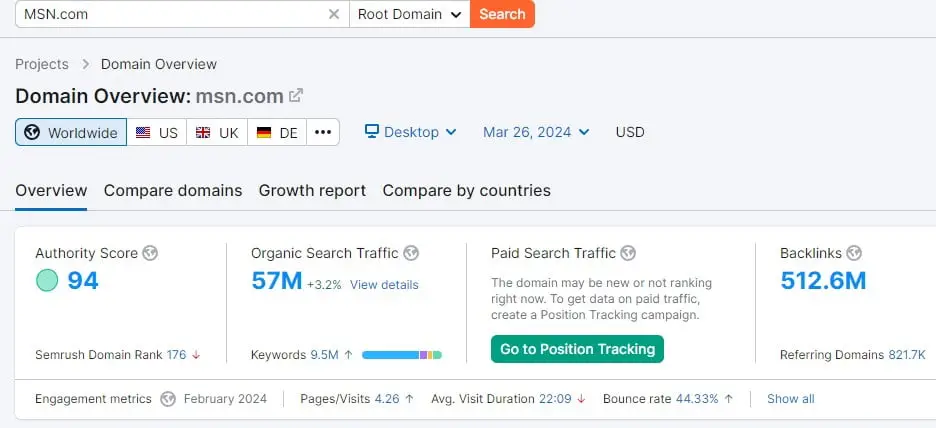Click the Worldwide globe icon
936x428 pixels.
pos(32,132)
